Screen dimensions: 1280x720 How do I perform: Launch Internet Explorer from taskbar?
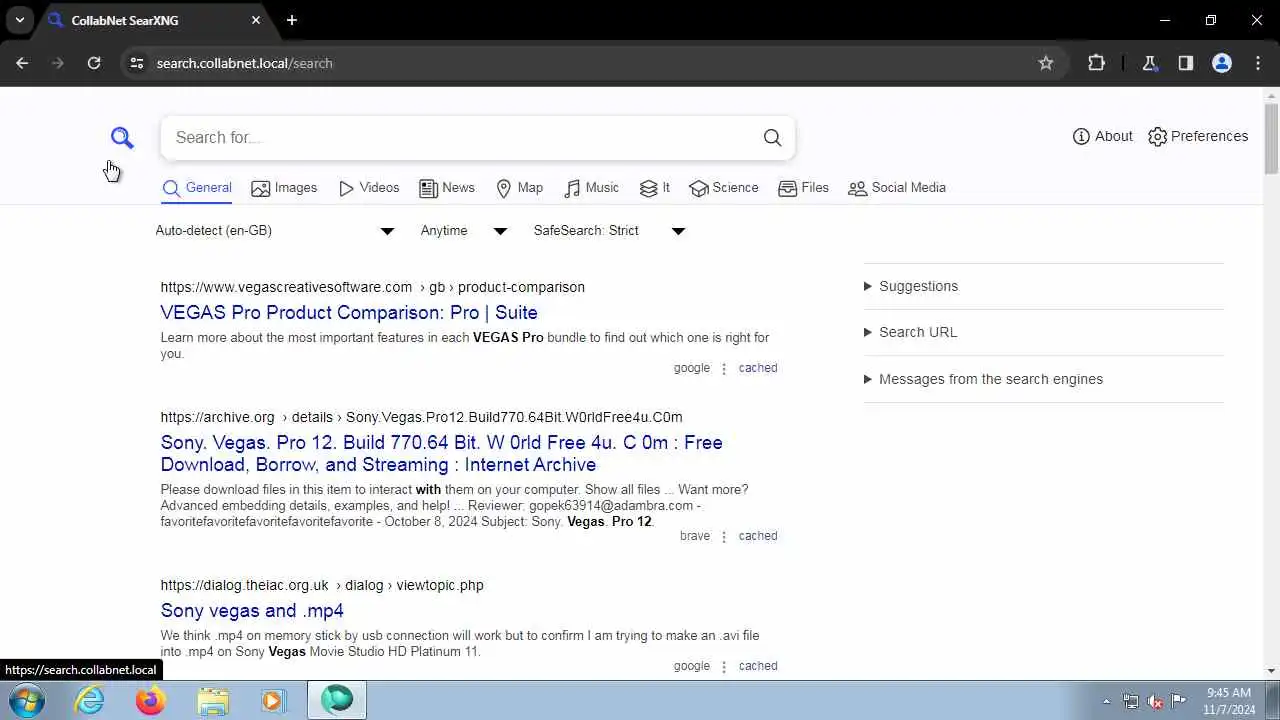90,701
